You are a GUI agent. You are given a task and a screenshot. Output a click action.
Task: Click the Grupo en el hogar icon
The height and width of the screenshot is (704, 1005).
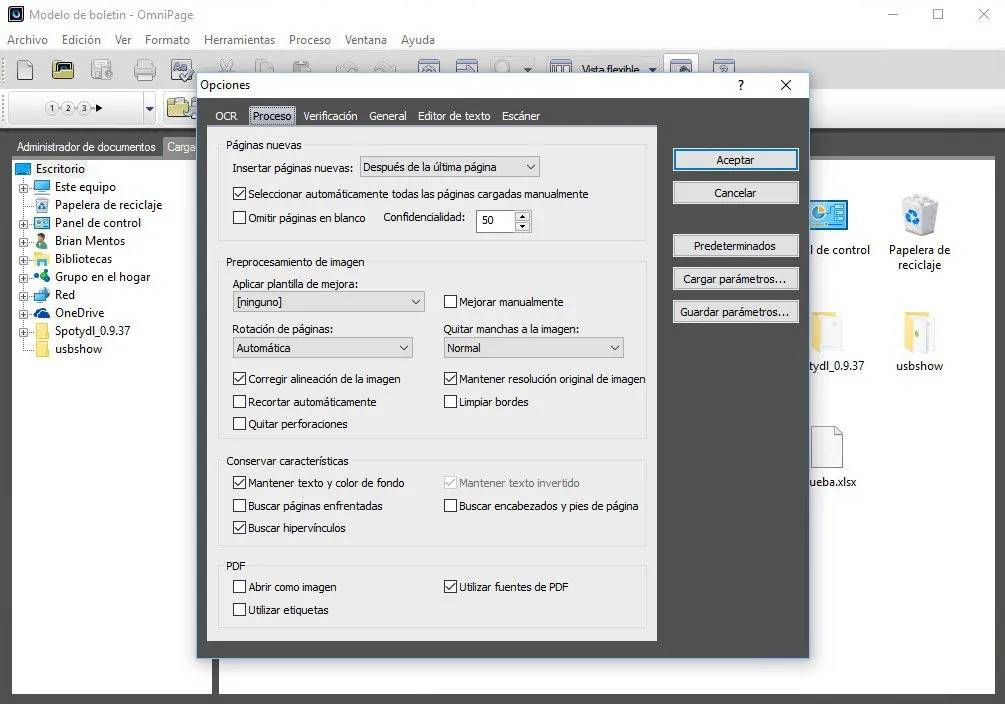[42, 276]
